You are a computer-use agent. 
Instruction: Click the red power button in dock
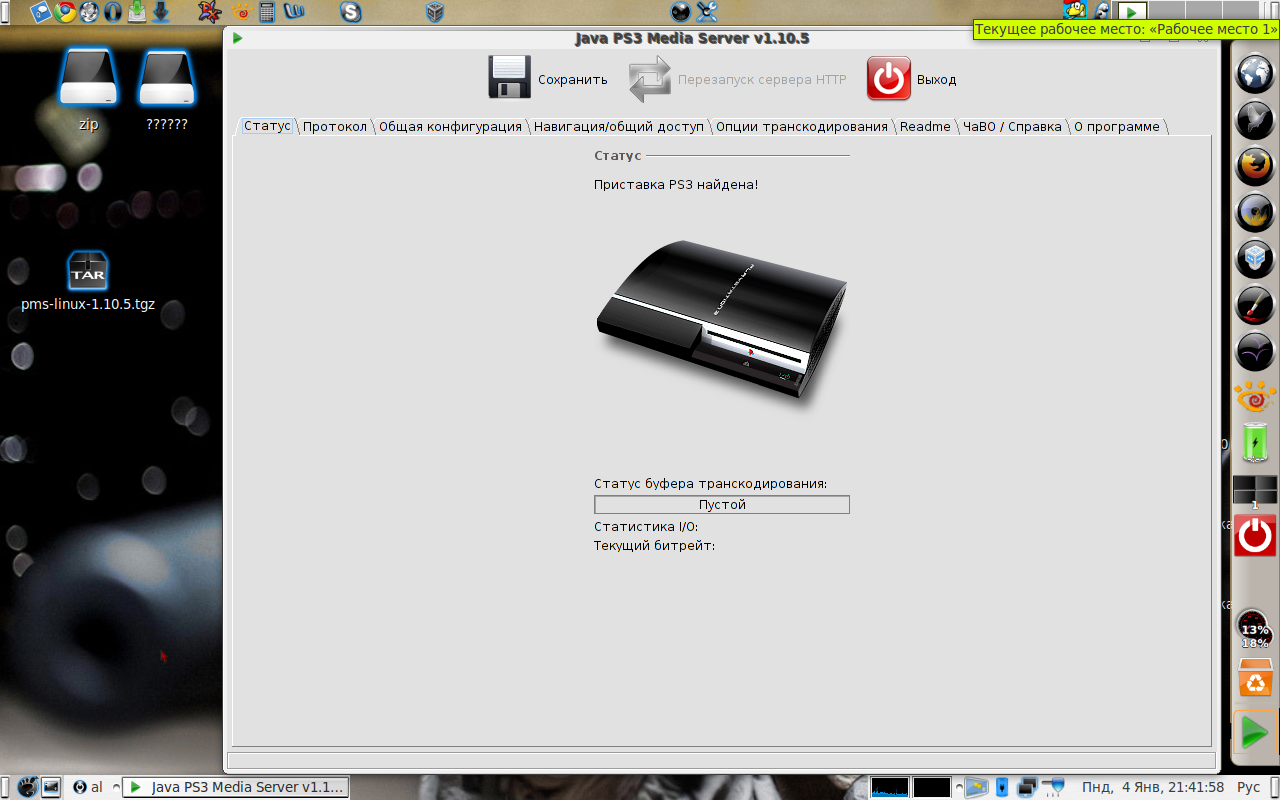[1255, 536]
